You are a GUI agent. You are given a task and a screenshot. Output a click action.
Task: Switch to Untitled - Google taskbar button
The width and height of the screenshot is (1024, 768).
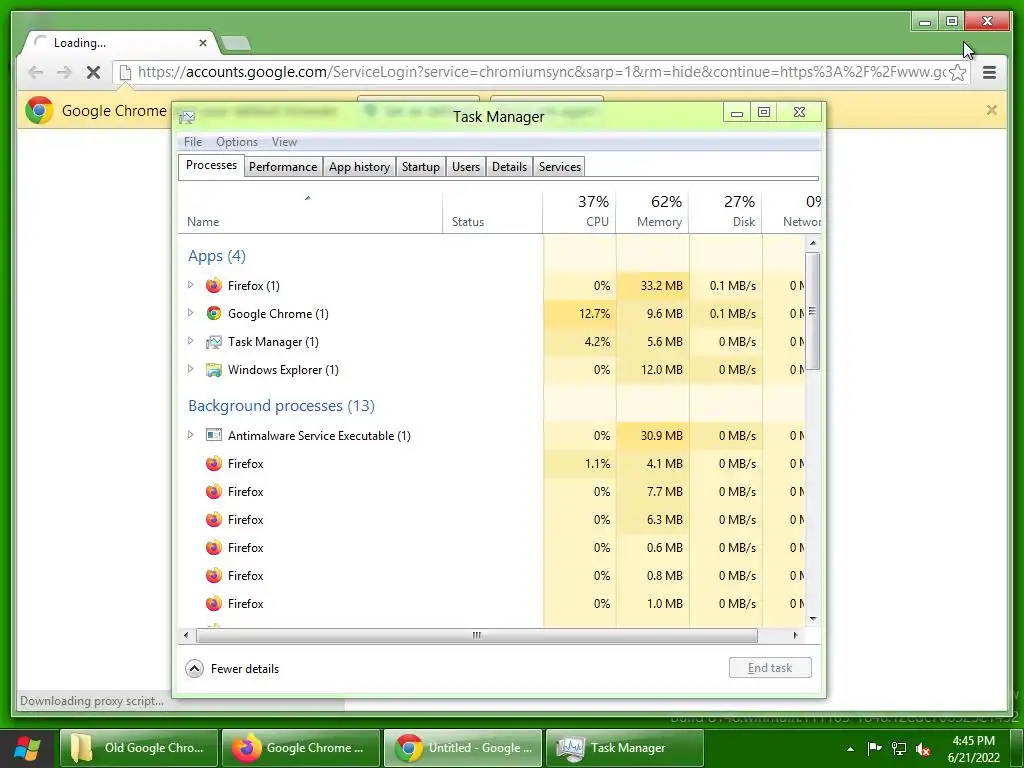coord(462,748)
